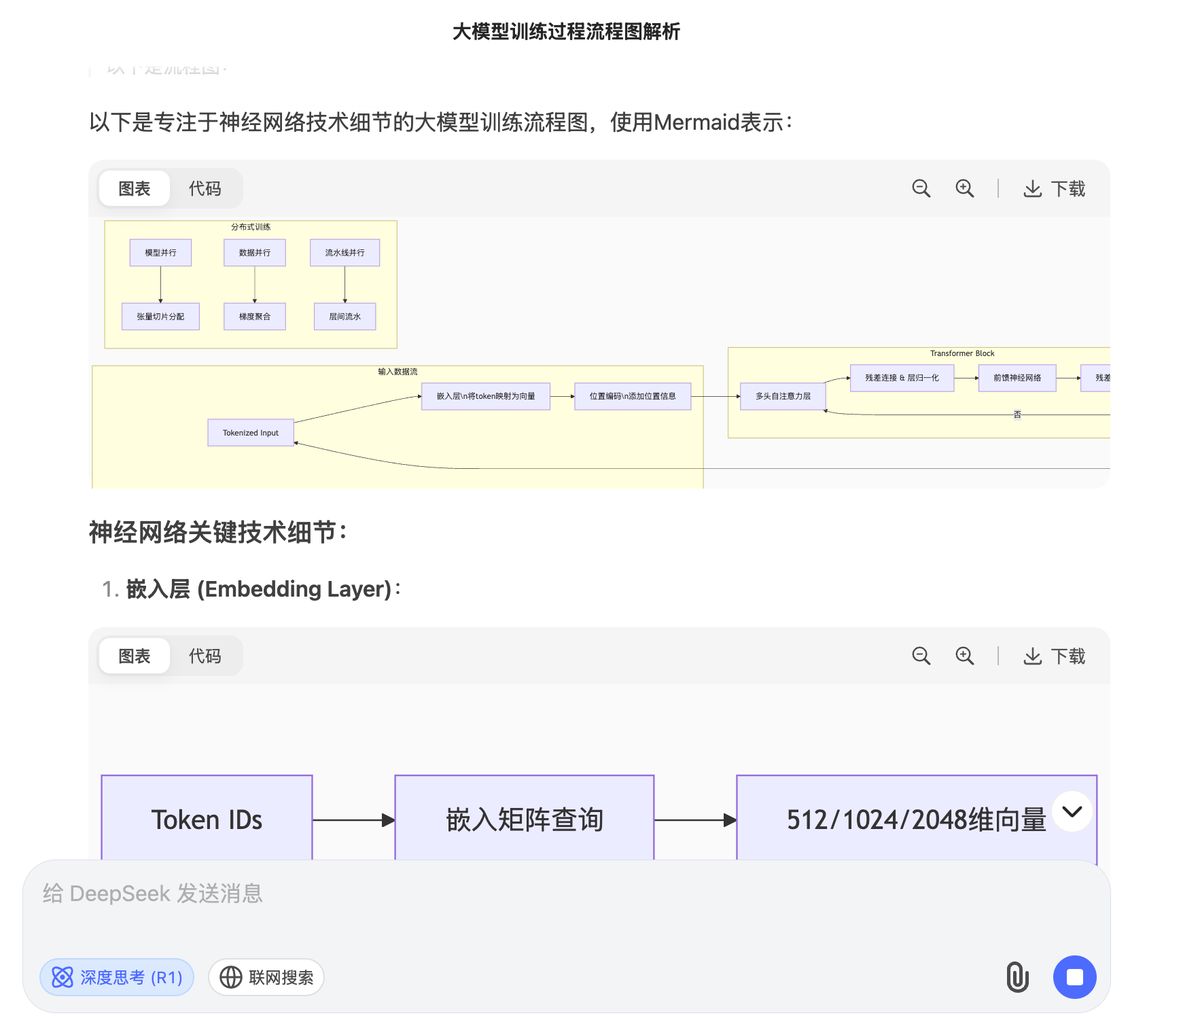
Task: Turn on 联网搜索 web search
Action: [x=266, y=977]
